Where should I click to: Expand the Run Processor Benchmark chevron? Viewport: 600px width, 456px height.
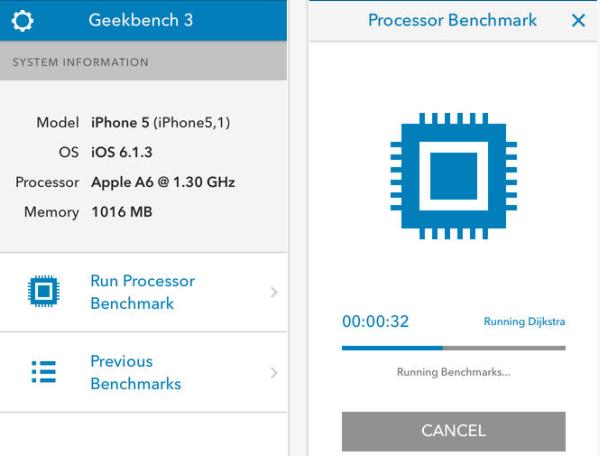(274, 292)
